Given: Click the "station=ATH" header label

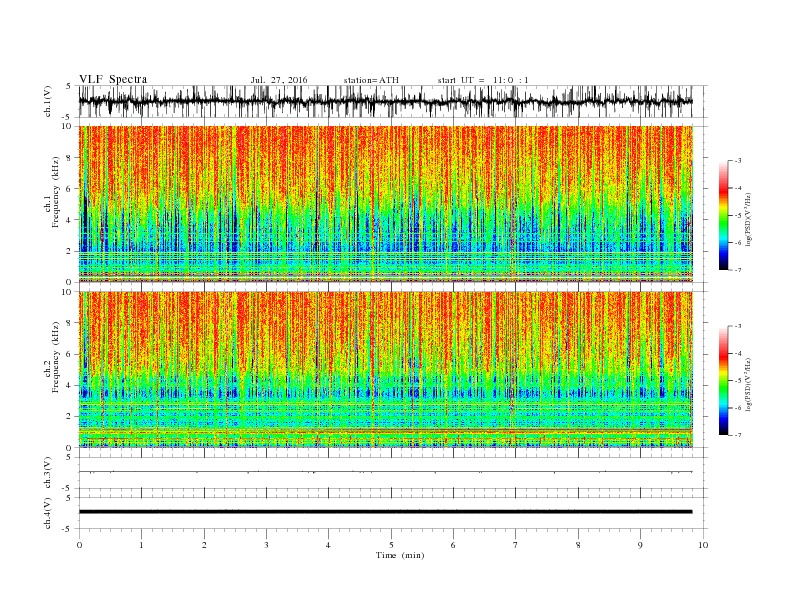Looking at the screenshot, I should tap(371, 80).
